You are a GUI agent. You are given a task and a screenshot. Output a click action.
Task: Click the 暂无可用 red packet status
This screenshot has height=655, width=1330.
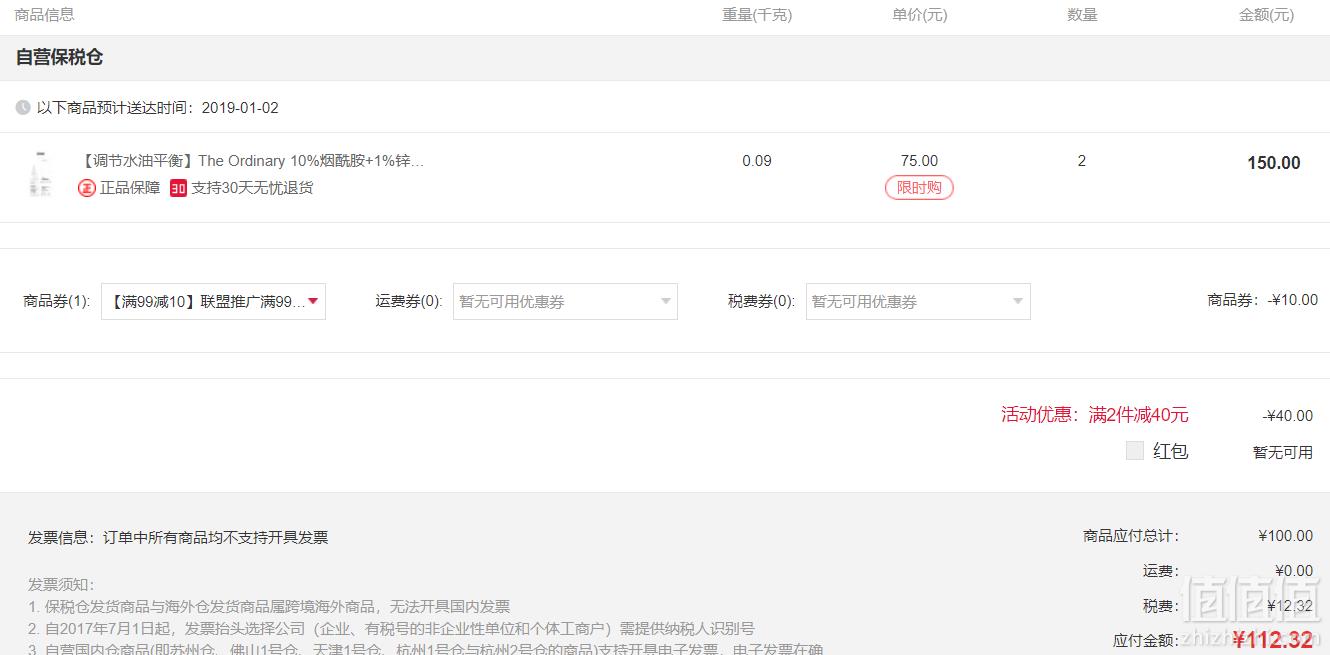[x=1283, y=452]
